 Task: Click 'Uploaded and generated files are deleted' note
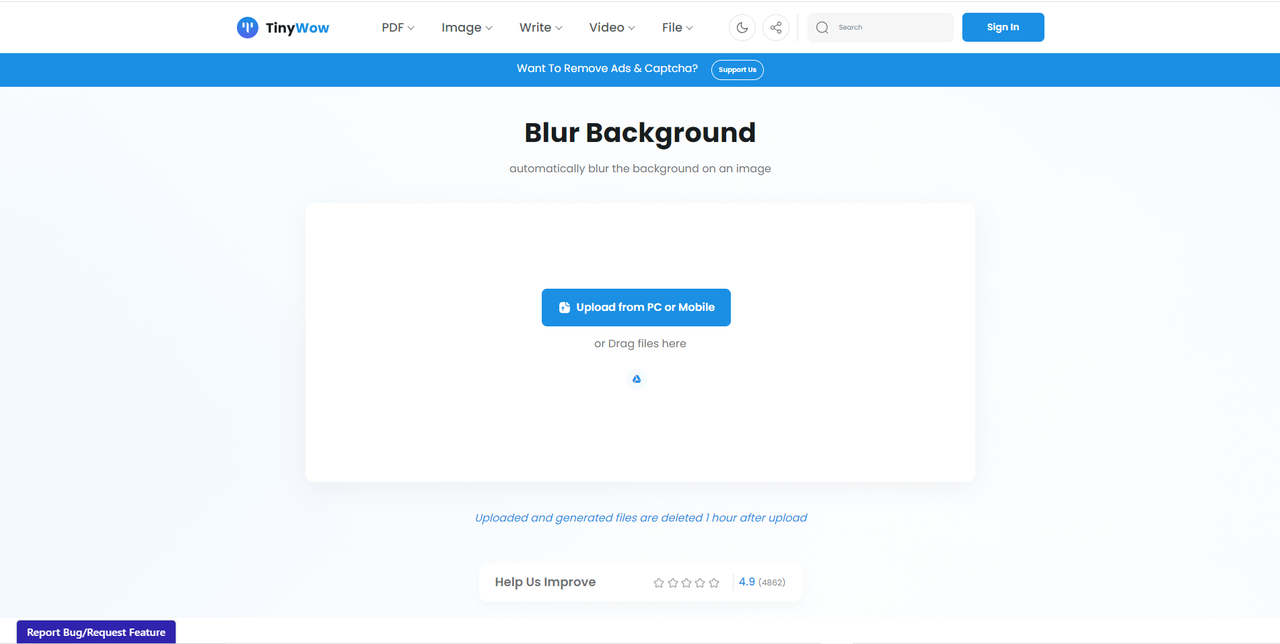[x=640, y=518]
